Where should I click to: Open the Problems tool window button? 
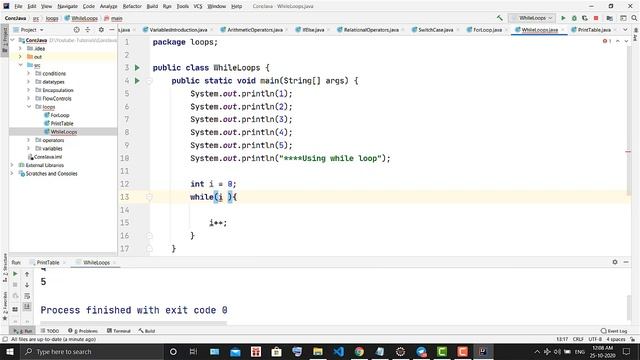coord(83,331)
